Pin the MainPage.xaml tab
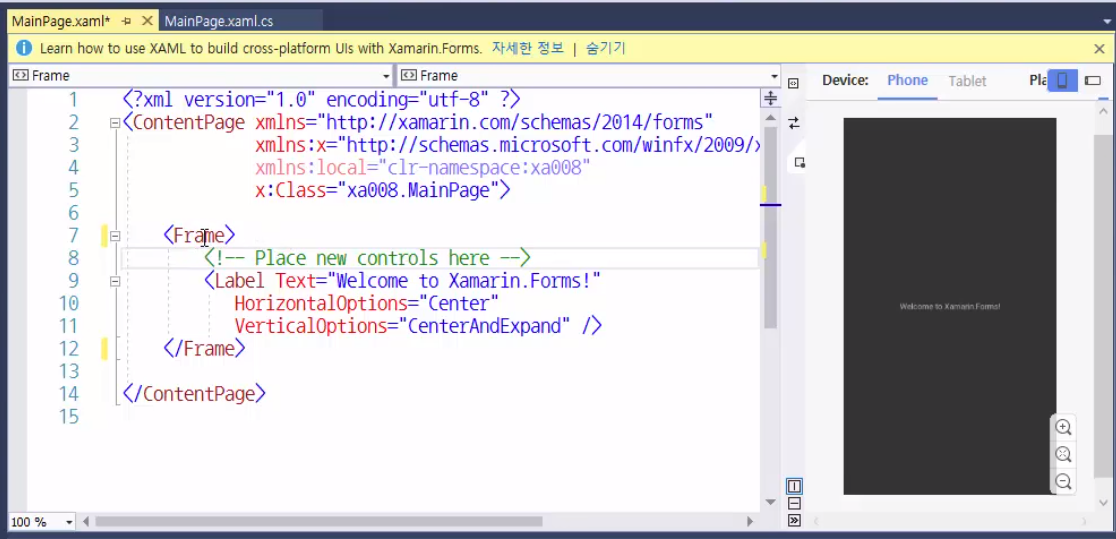Screen dimensions: 1116x539 pyautogui.click(x=127, y=21)
